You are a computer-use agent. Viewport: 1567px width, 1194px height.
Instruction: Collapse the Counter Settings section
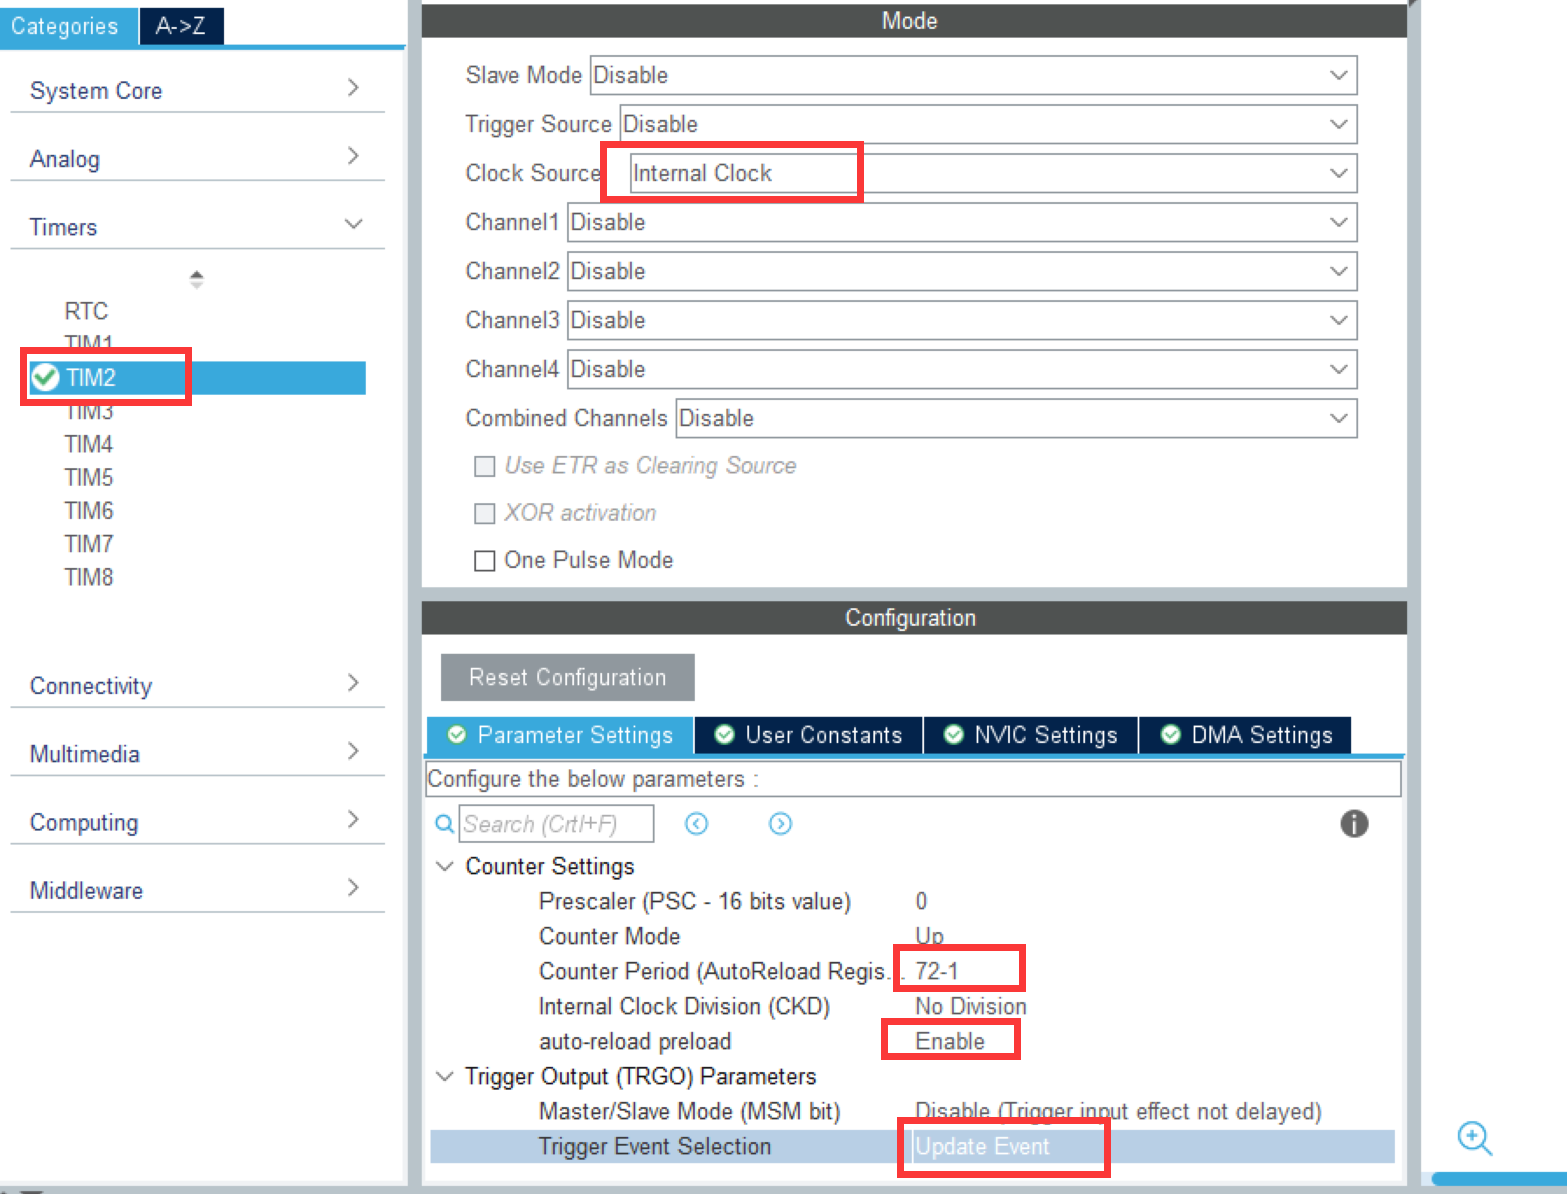(444, 866)
